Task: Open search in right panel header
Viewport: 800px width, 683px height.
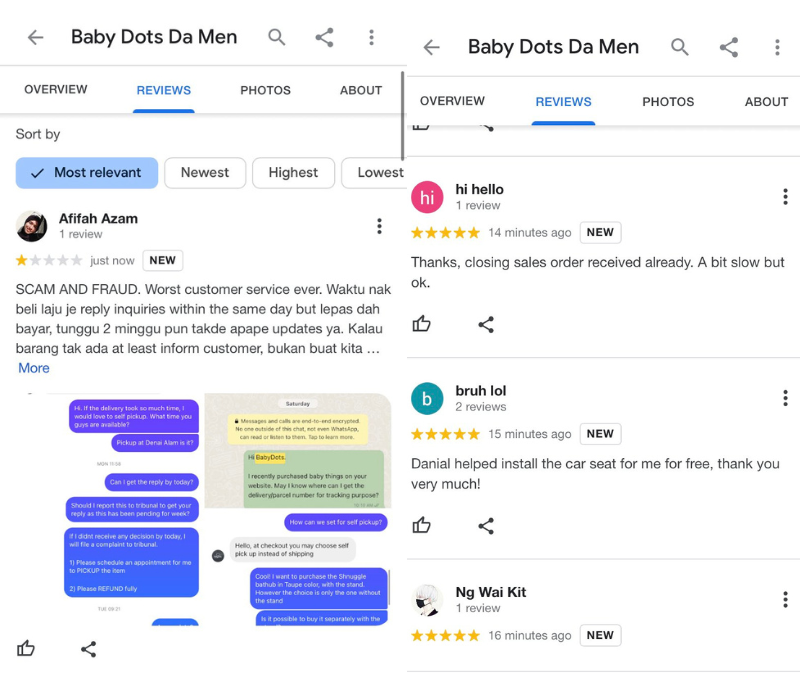Action: [679, 47]
